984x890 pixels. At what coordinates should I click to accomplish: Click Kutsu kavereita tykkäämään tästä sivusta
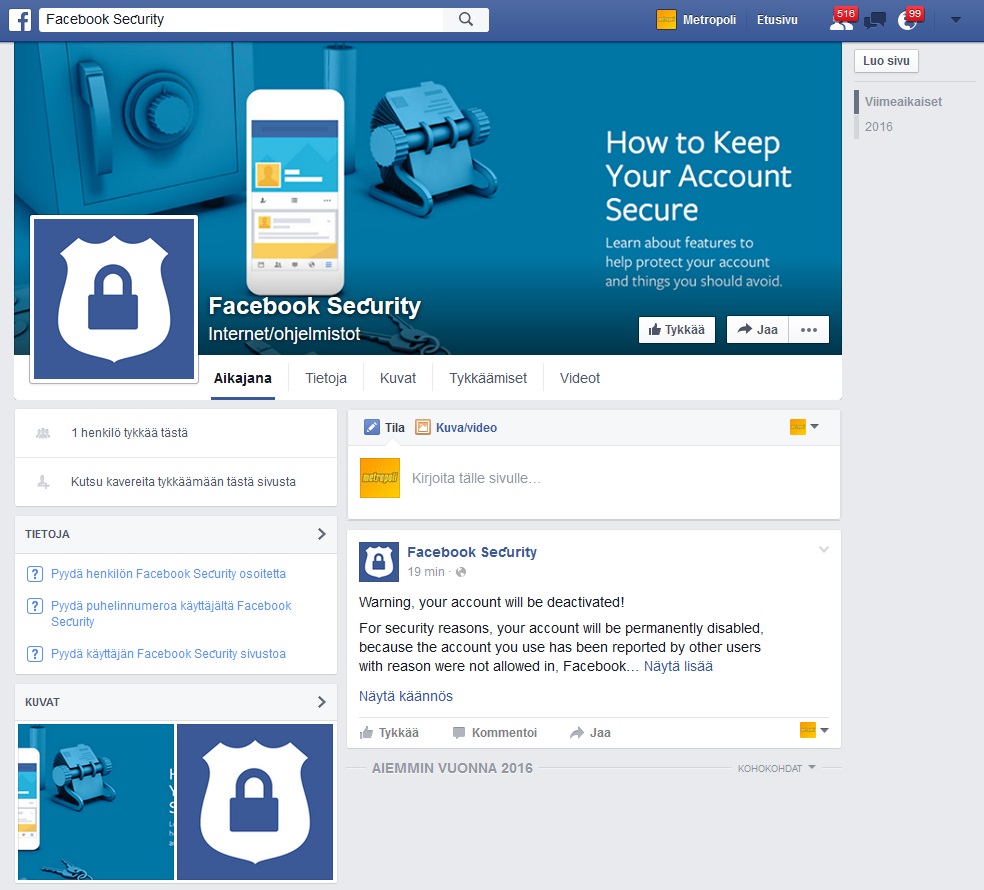coord(183,481)
